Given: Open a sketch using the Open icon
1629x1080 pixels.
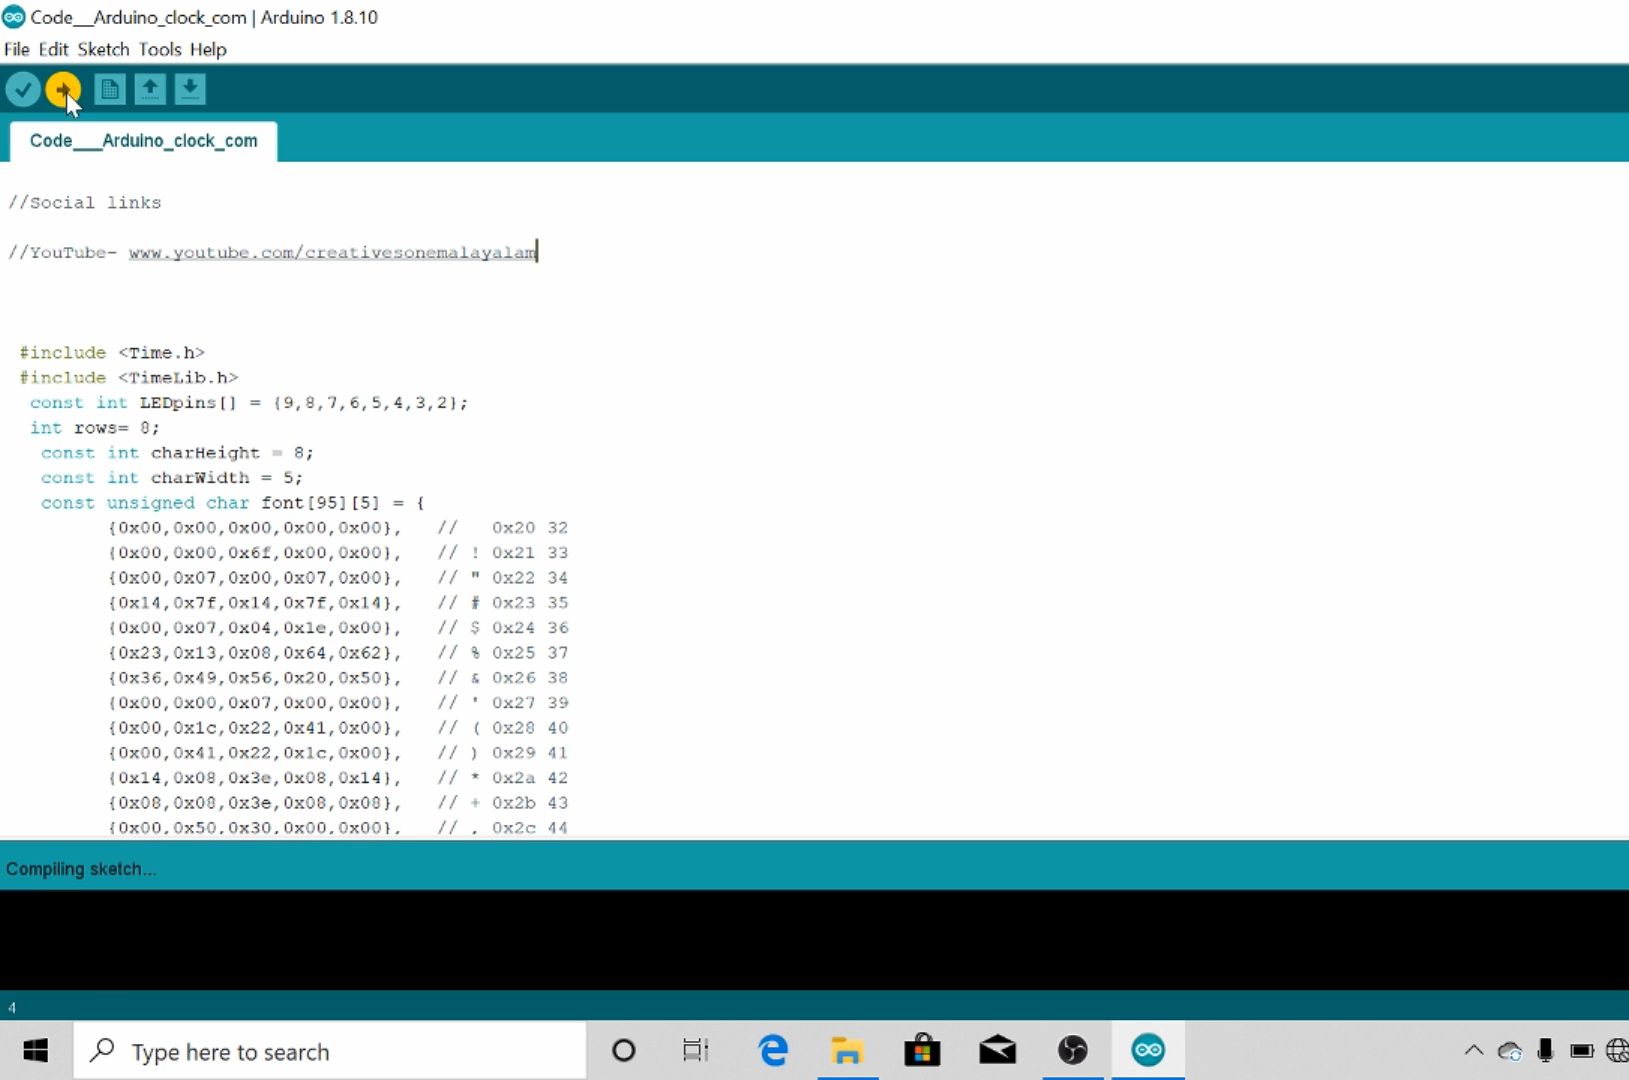Looking at the screenshot, I should point(150,89).
